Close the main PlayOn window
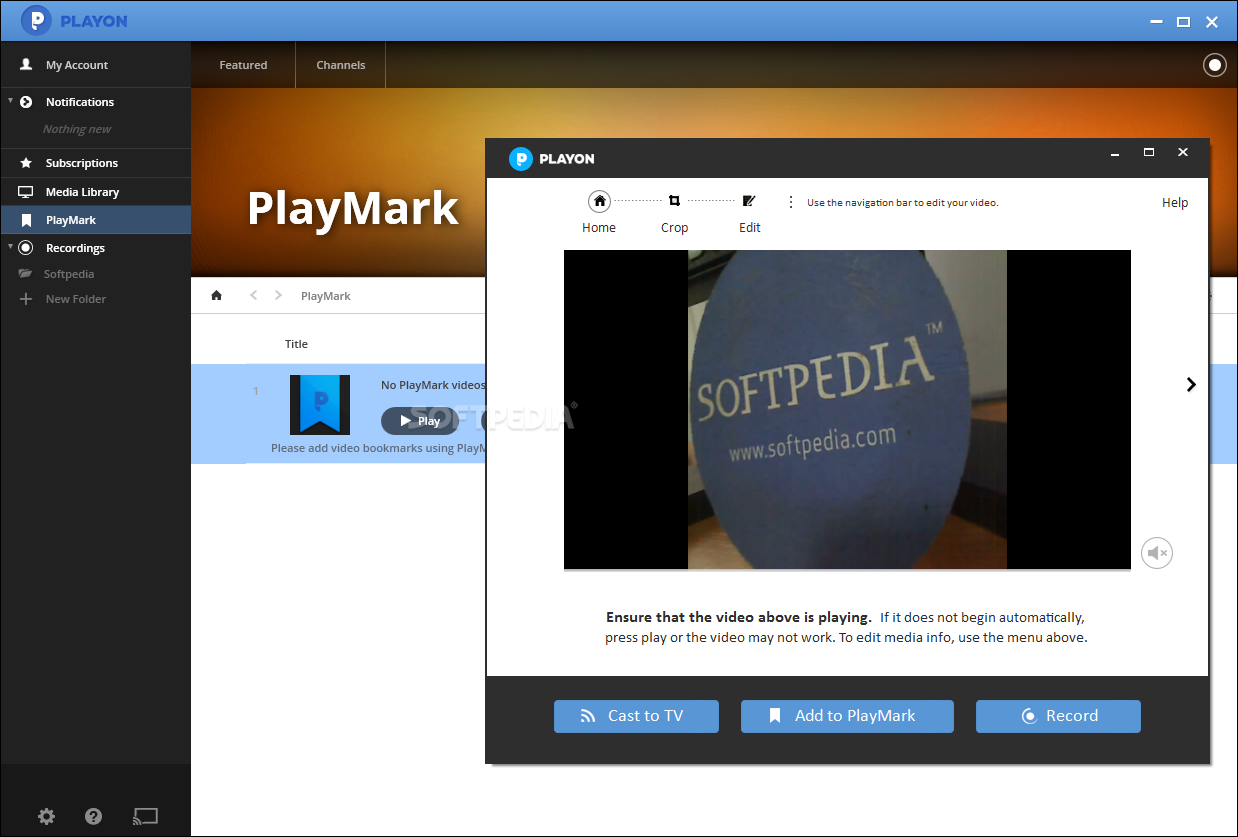 point(1212,22)
